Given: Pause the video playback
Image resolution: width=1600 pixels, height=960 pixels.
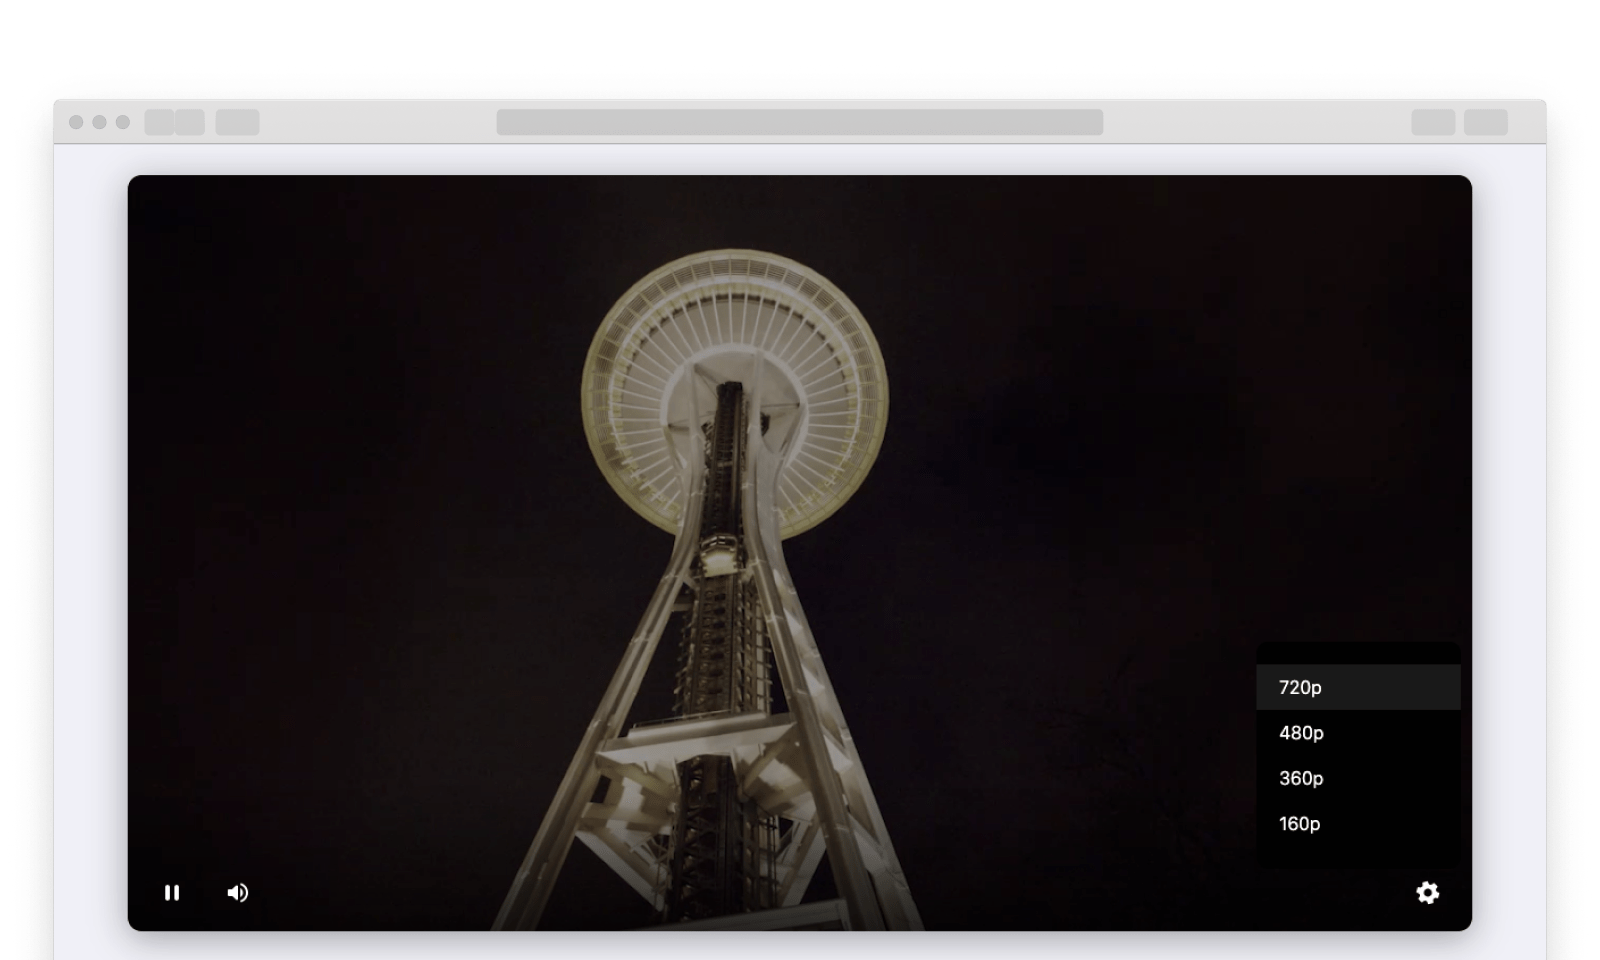Looking at the screenshot, I should (172, 893).
